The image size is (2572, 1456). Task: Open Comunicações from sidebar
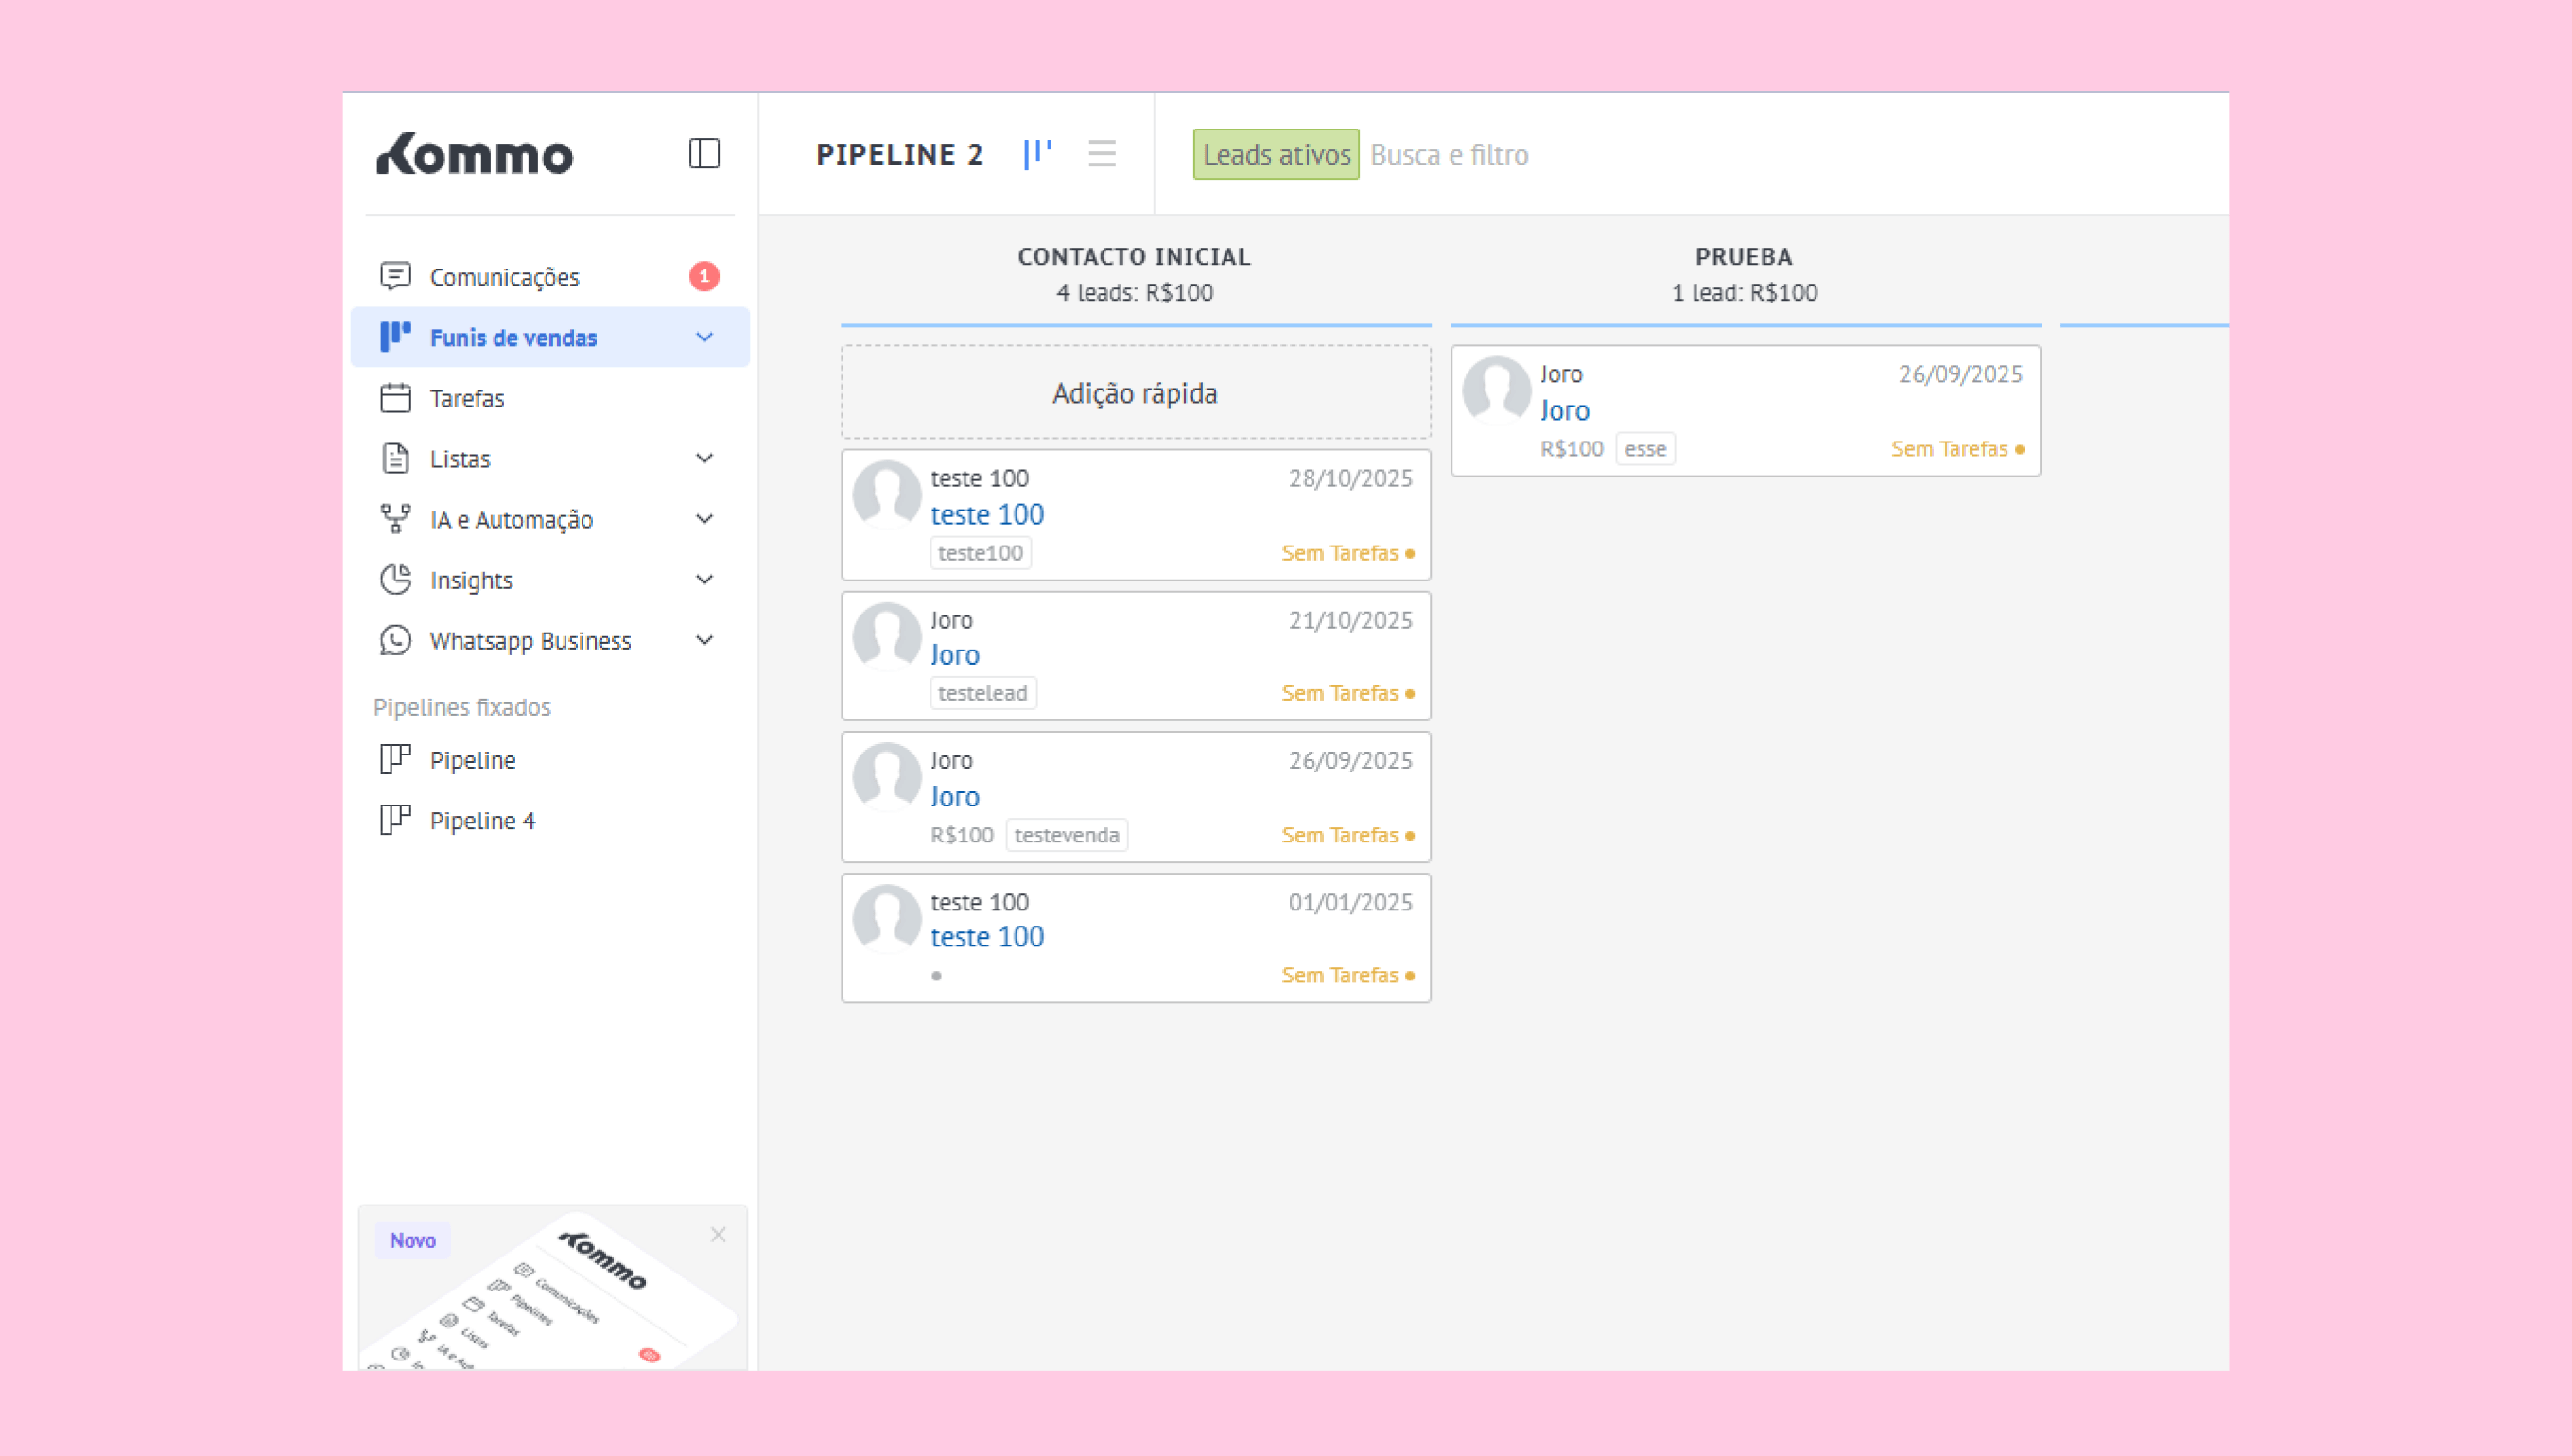(504, 277)
